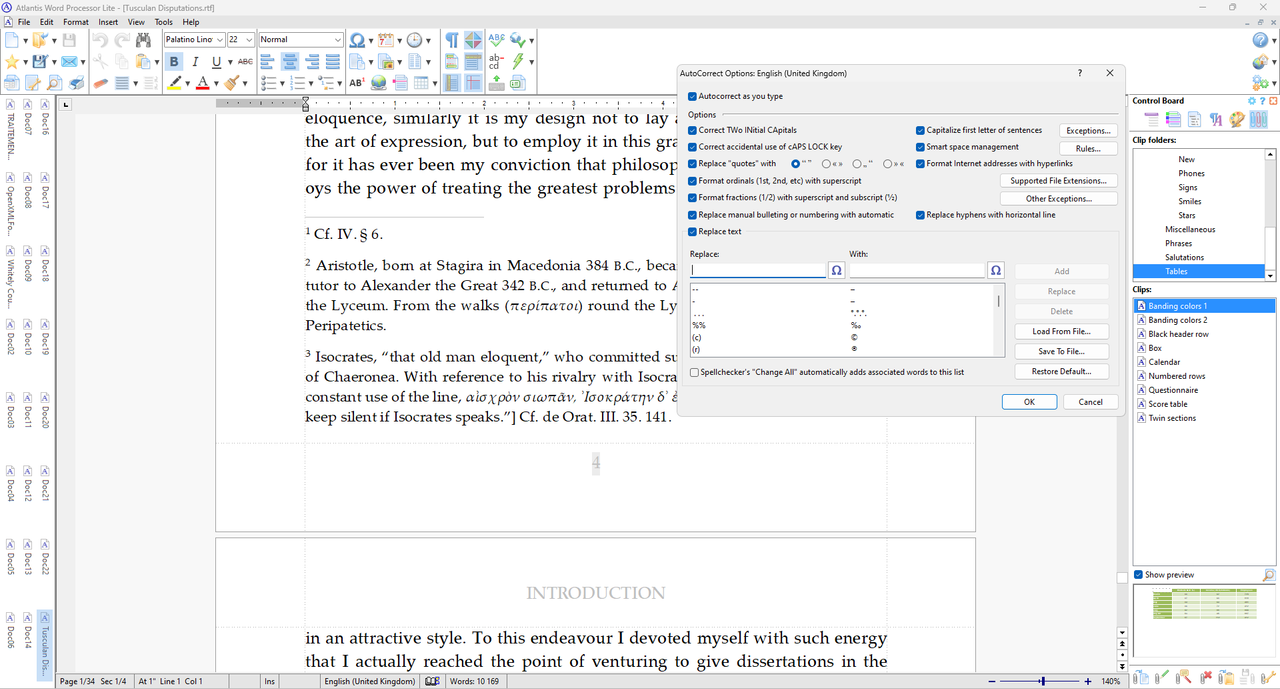Toggle Correct accidental use of cAPS LOCK key
This screenshot has width=1280, height=689.
[x=692, y=147]
